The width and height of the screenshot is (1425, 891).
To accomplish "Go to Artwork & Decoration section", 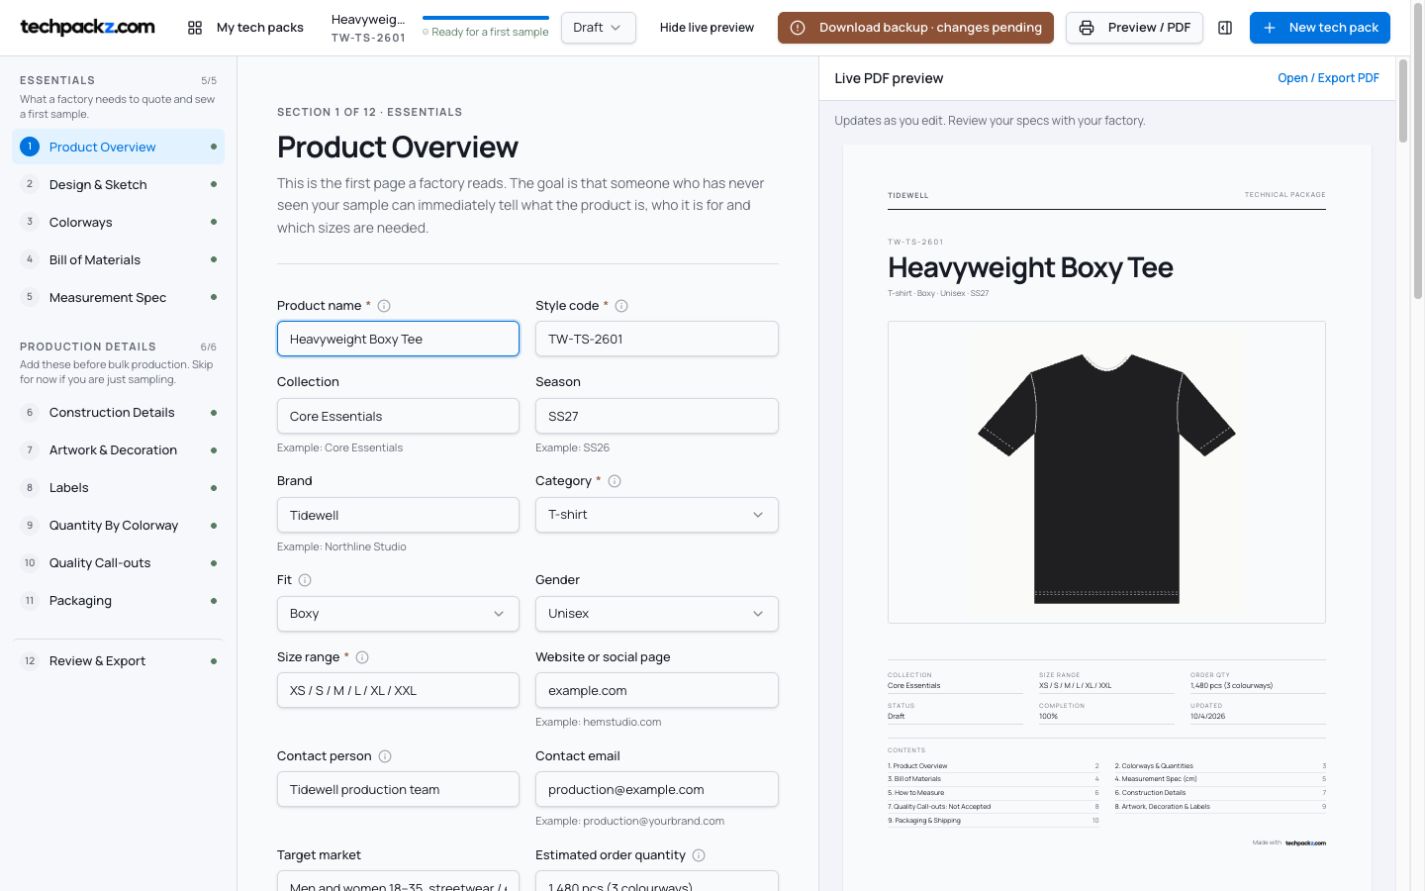I will coord(118,450).
